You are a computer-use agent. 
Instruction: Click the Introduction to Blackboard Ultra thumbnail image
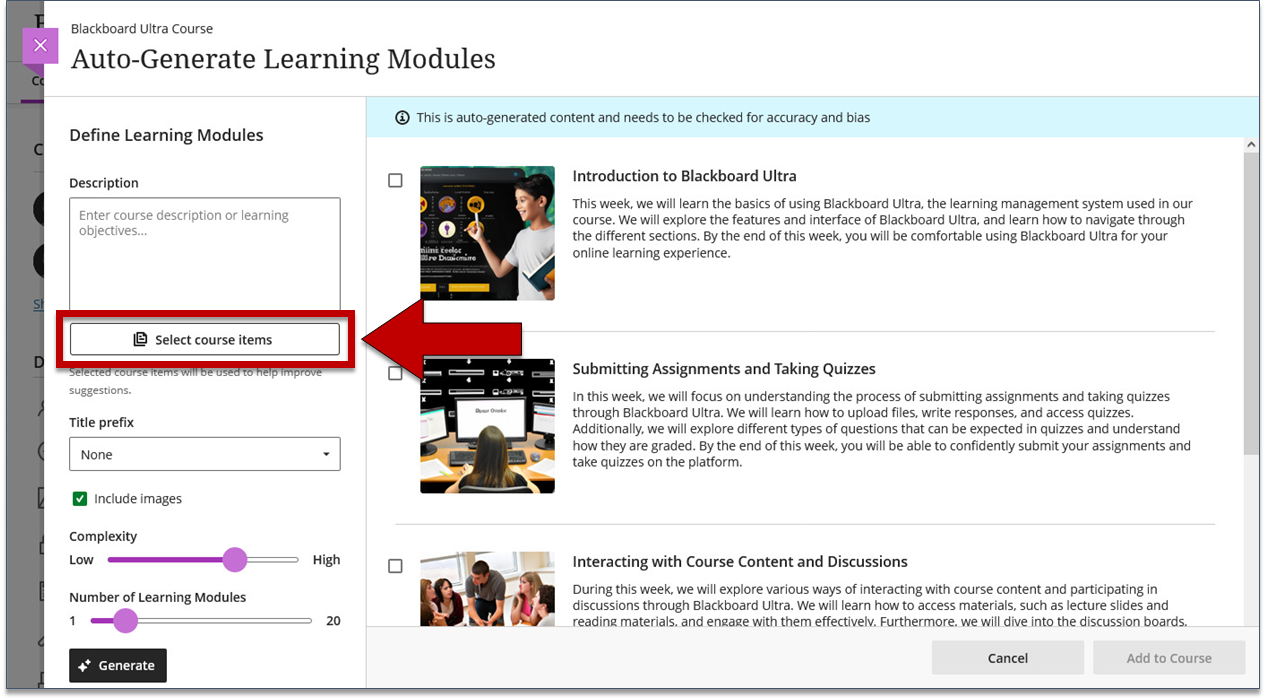487,233
